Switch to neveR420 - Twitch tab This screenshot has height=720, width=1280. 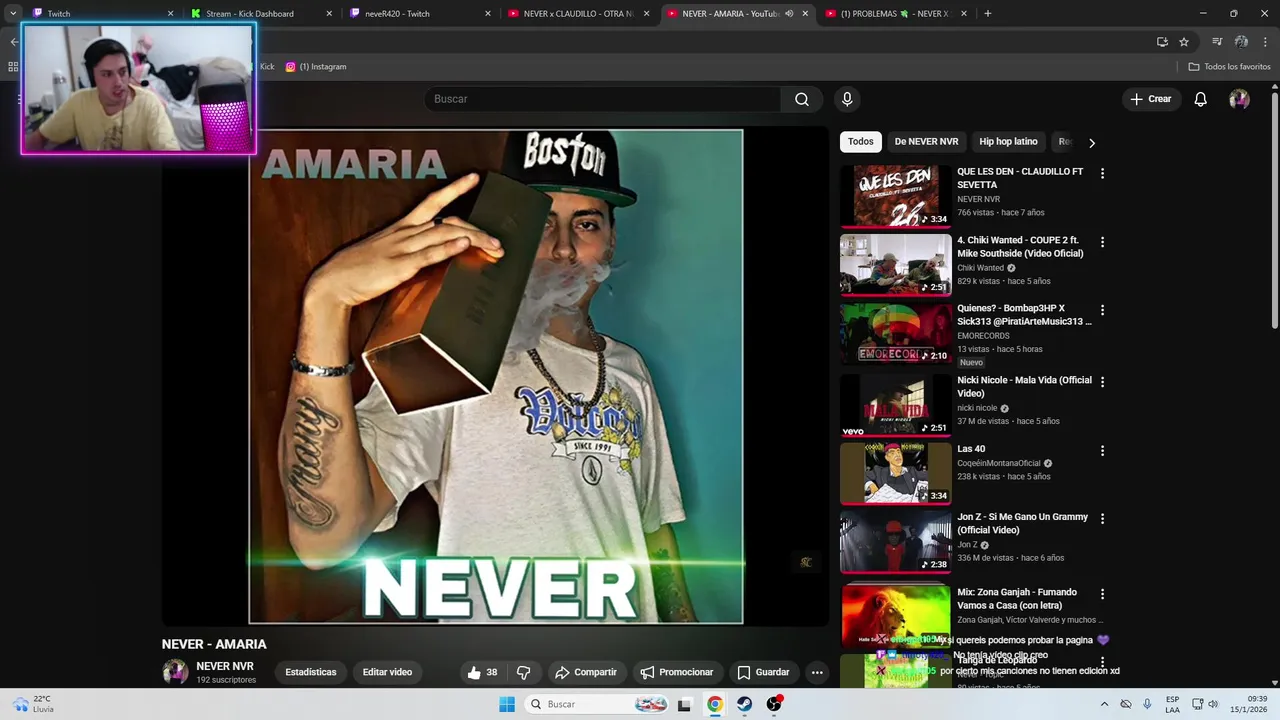pyautogui.click(x=421, y=14)
